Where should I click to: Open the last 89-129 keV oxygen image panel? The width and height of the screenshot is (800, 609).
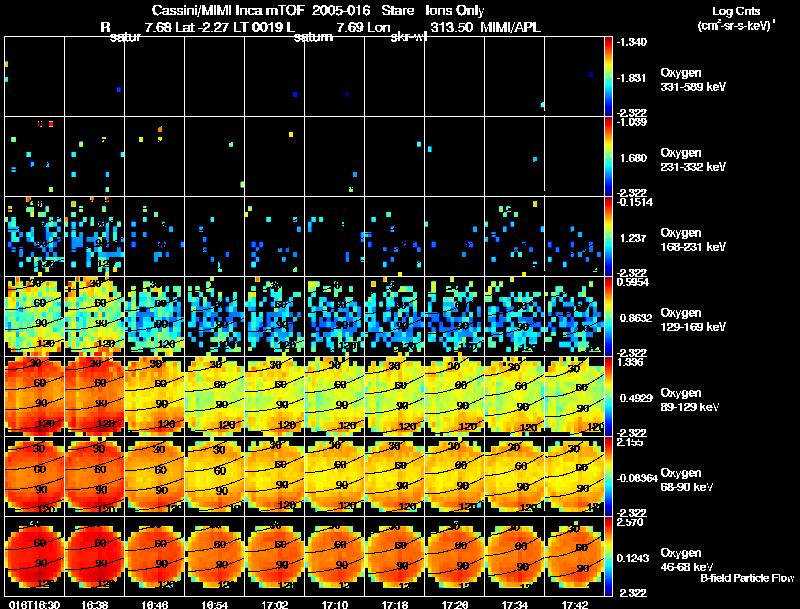[x=575, y=395]
